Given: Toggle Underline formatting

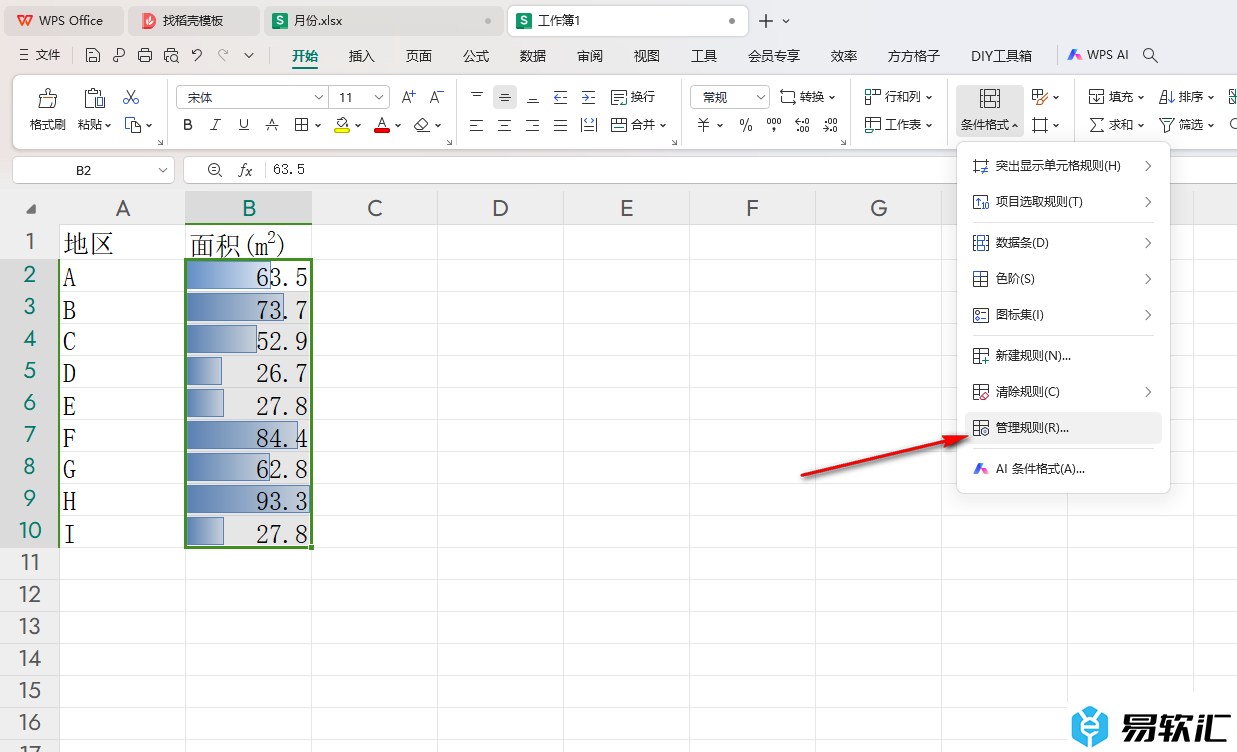Looking at the screenshot, I should (244, 125).
